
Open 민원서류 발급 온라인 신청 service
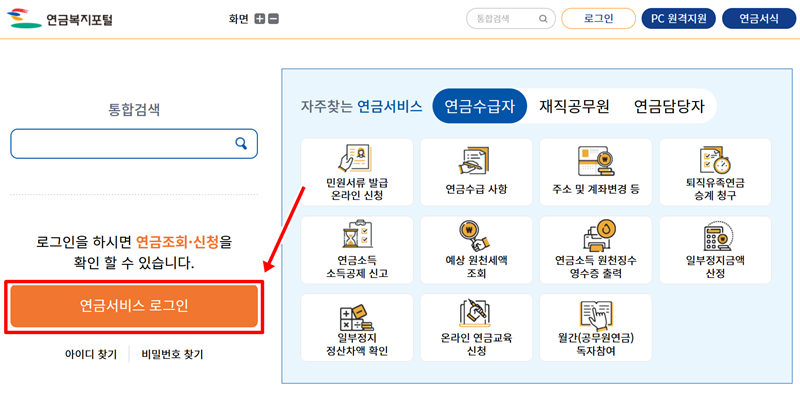coord(357,171)
